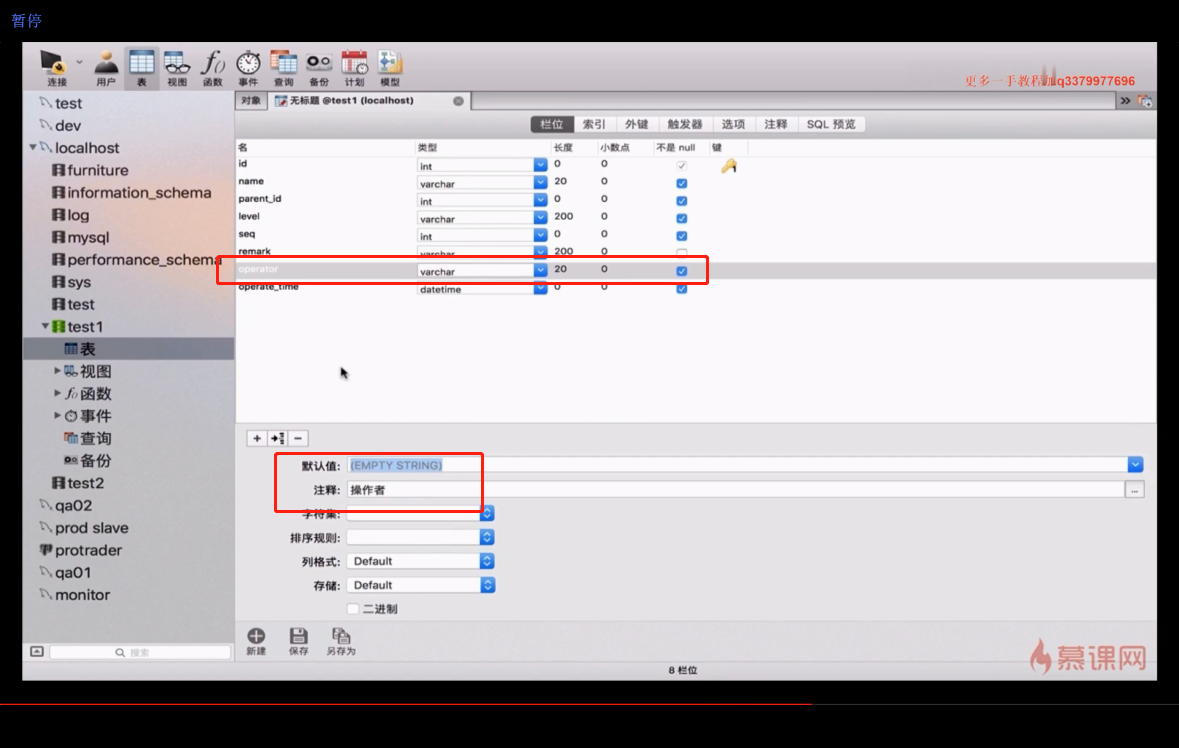Select the Table (表) toolbar icon
Viewport: 1179px width, 748px height.
pos(141,68)
